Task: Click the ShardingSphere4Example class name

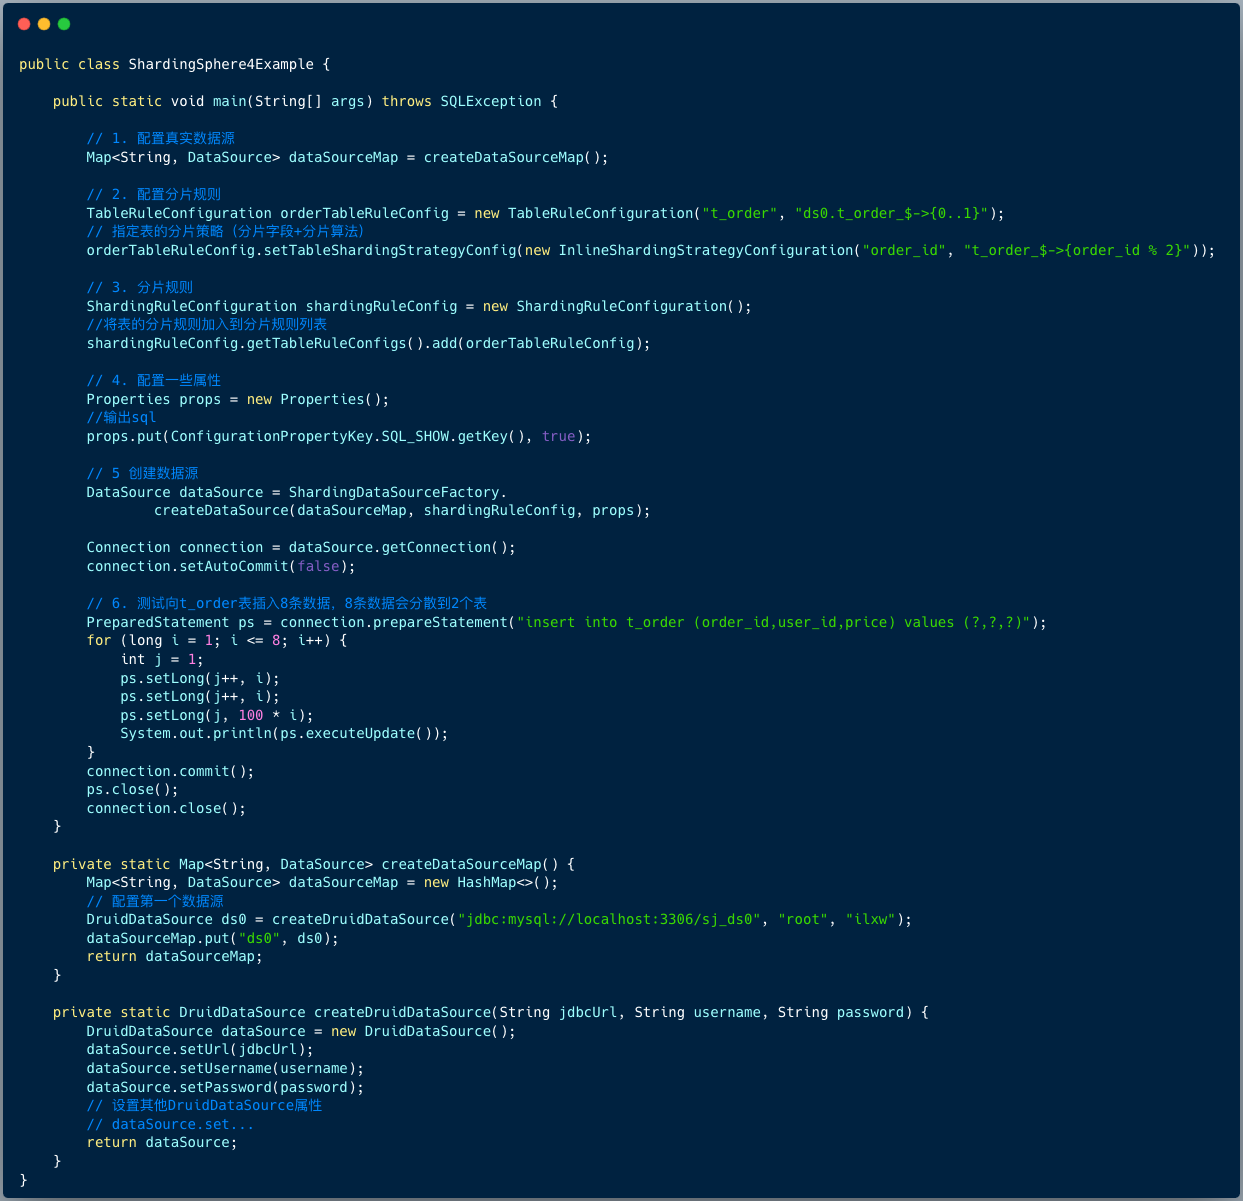Action: pos(221,64)
